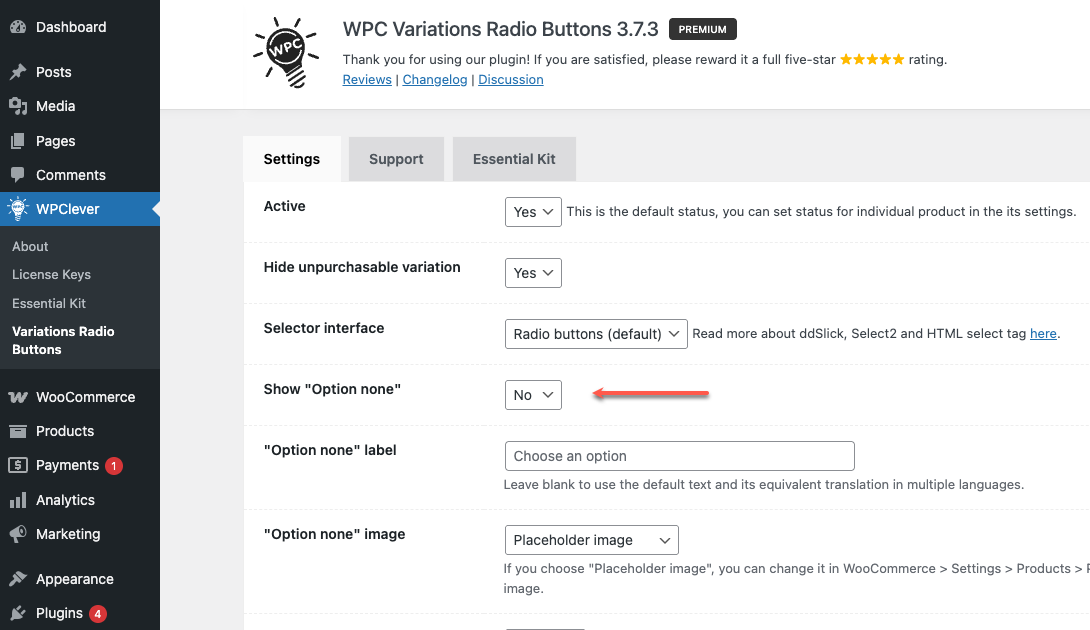Image resolution: width=1090 pixels, height=630 pixels.
Task: Click the Analytics bar chart icon
Action: pos(18,500)
